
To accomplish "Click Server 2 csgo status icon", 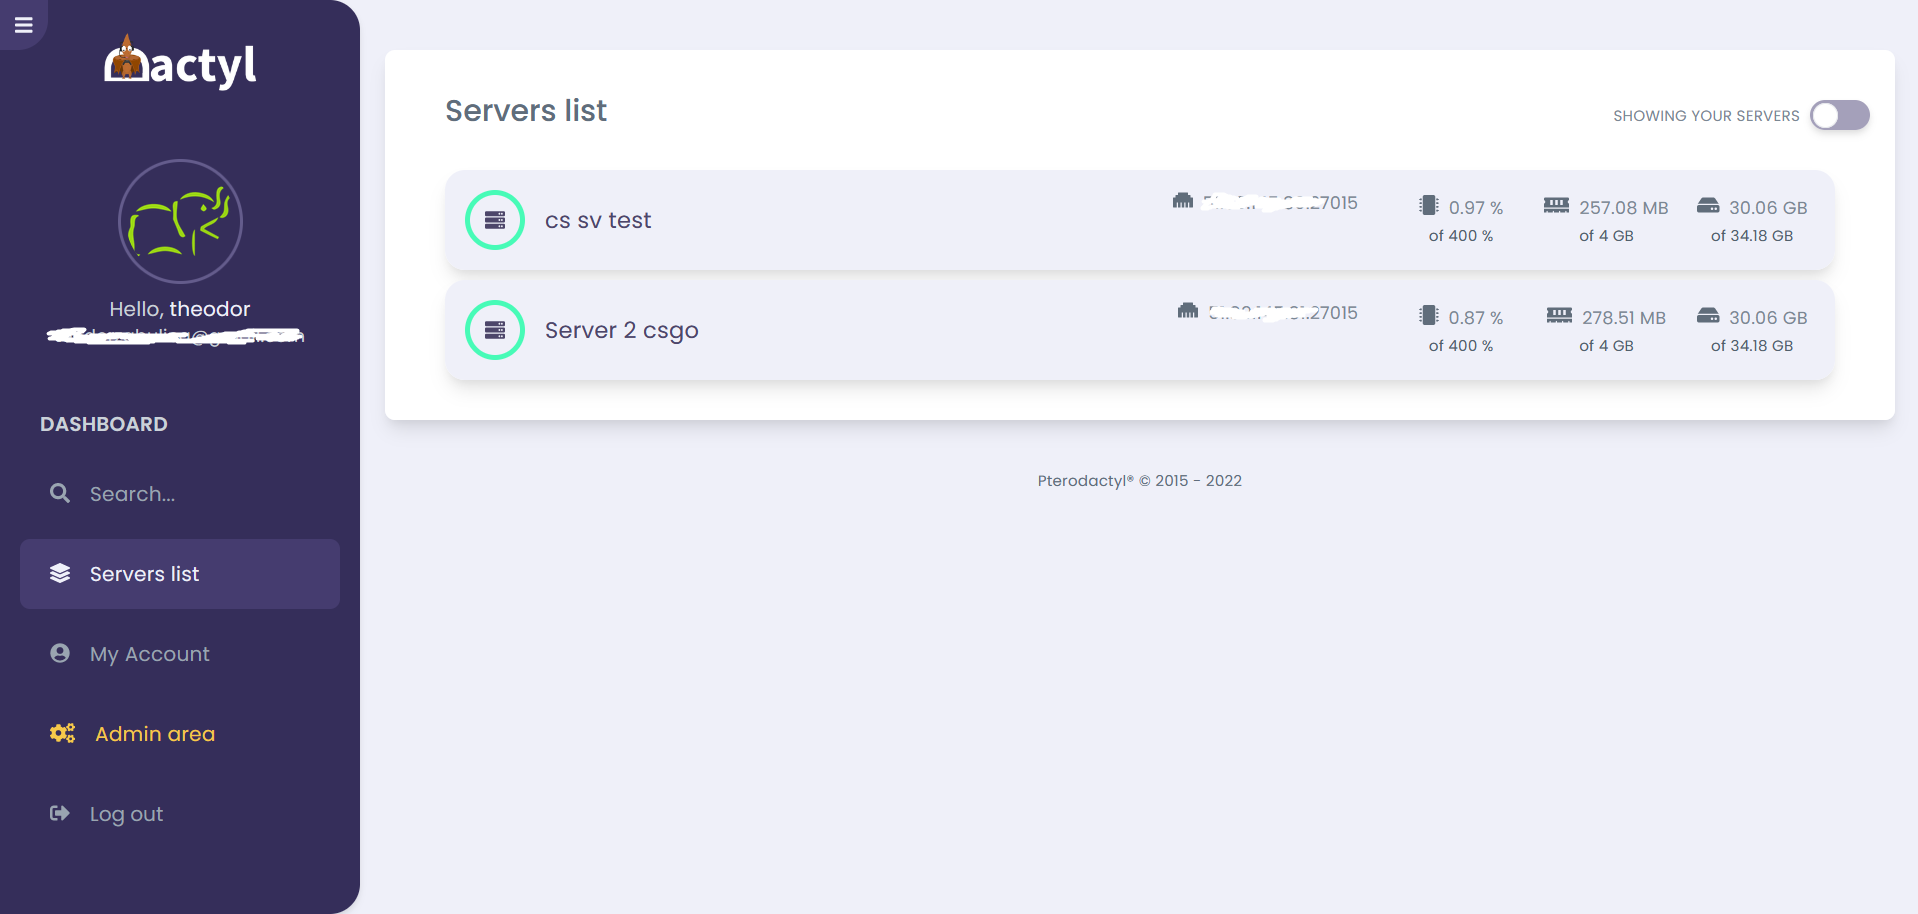I will [x=495, y=330].
